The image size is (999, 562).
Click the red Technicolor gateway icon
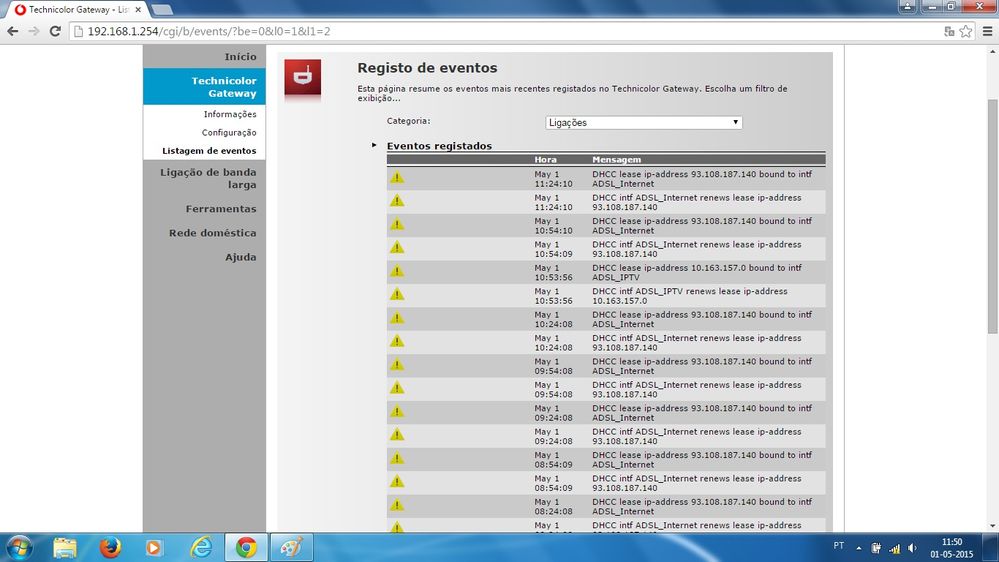303,77
